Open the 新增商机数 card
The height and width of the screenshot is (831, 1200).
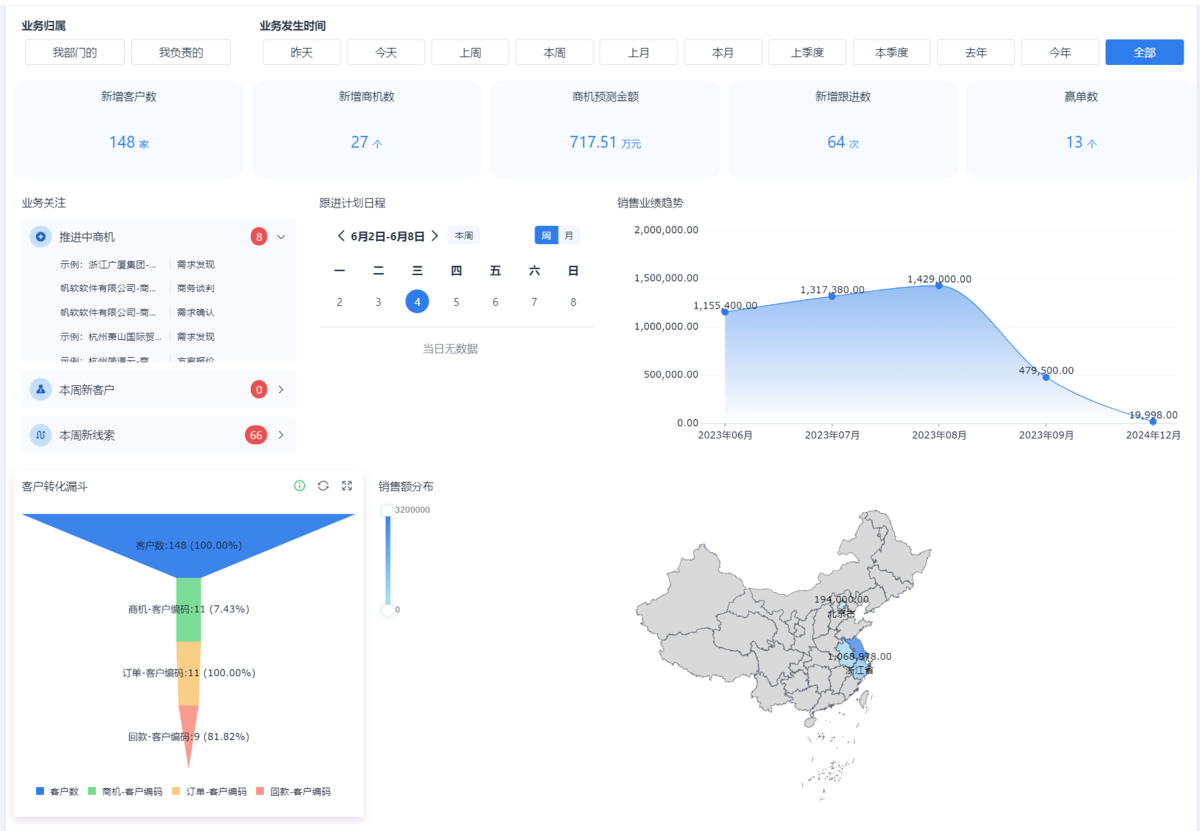tap(367, 129)
